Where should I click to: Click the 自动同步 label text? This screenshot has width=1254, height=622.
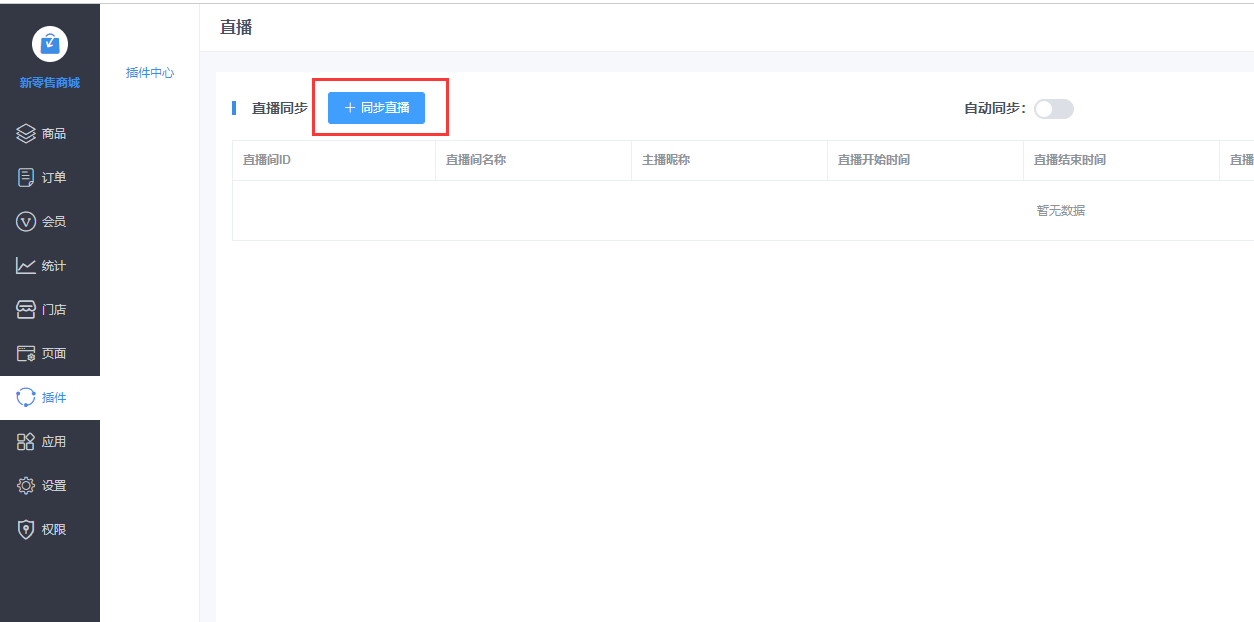(x=995, y=108)
